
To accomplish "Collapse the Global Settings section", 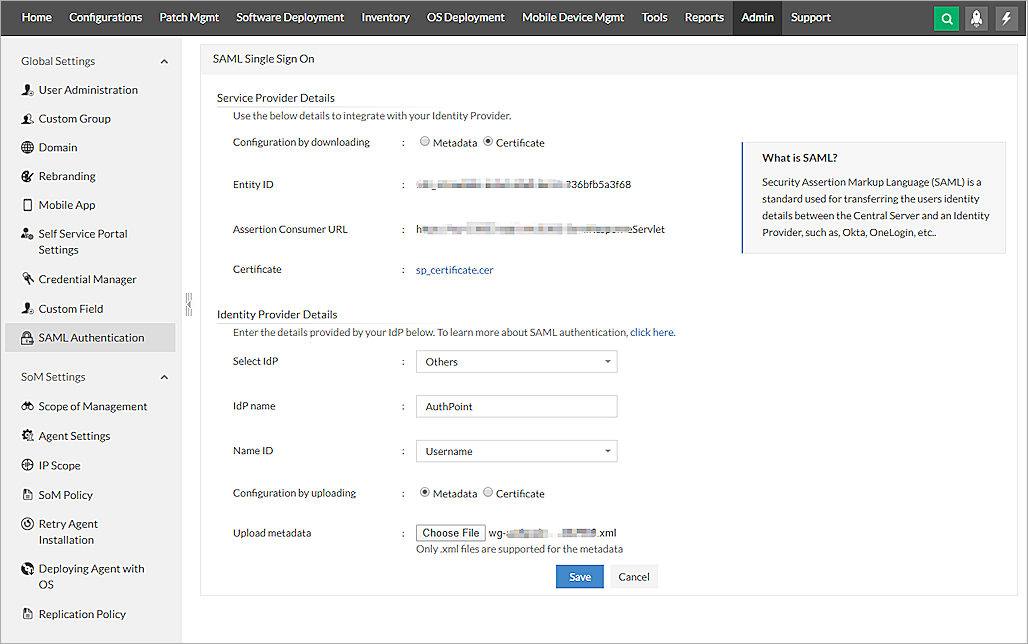I will (x=164, y=61).
